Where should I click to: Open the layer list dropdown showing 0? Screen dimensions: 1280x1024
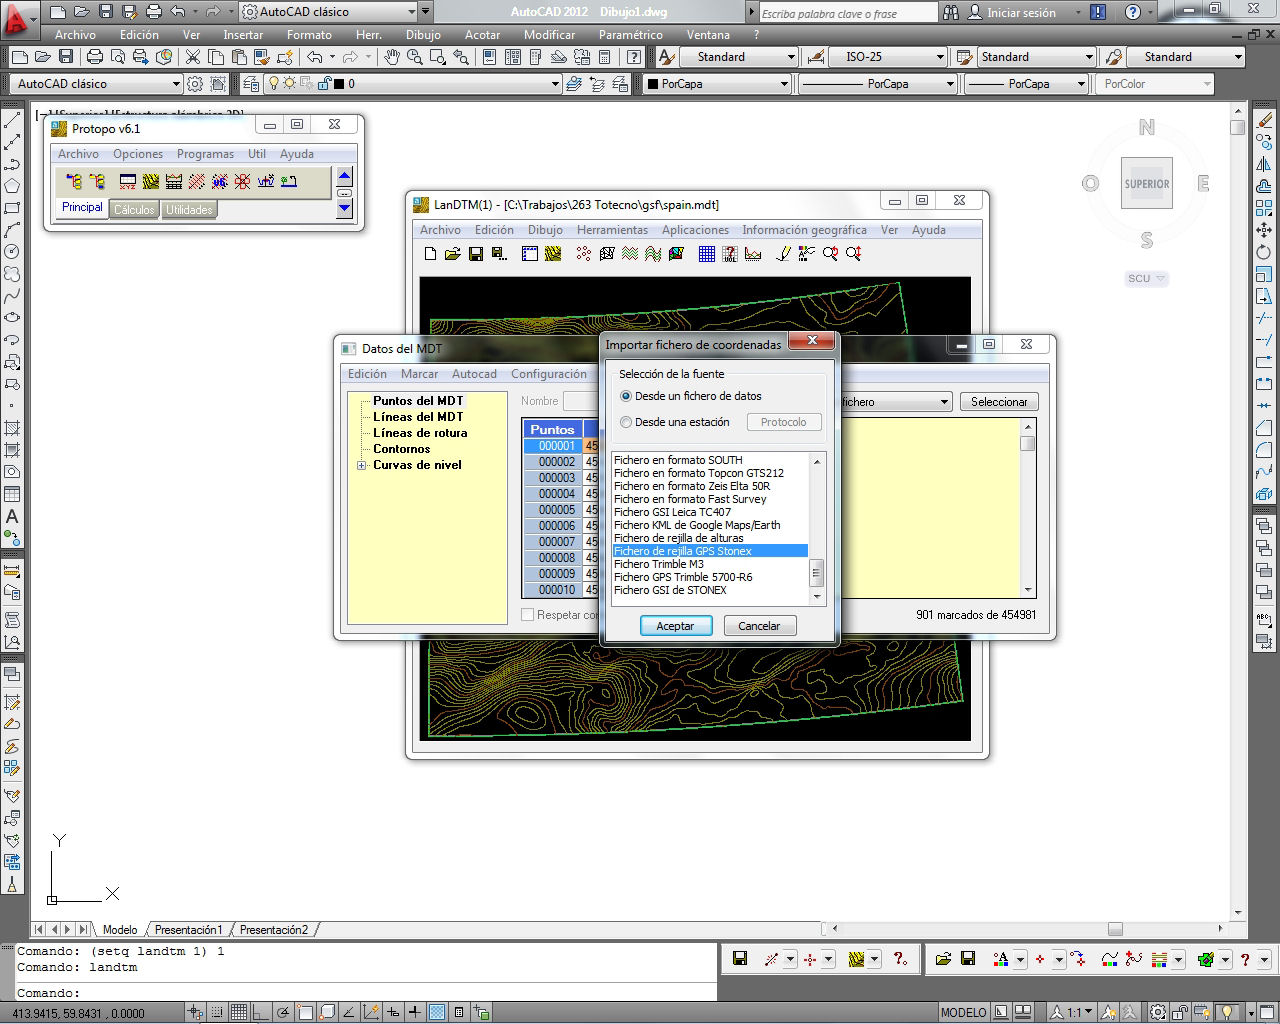coord(555,84)
